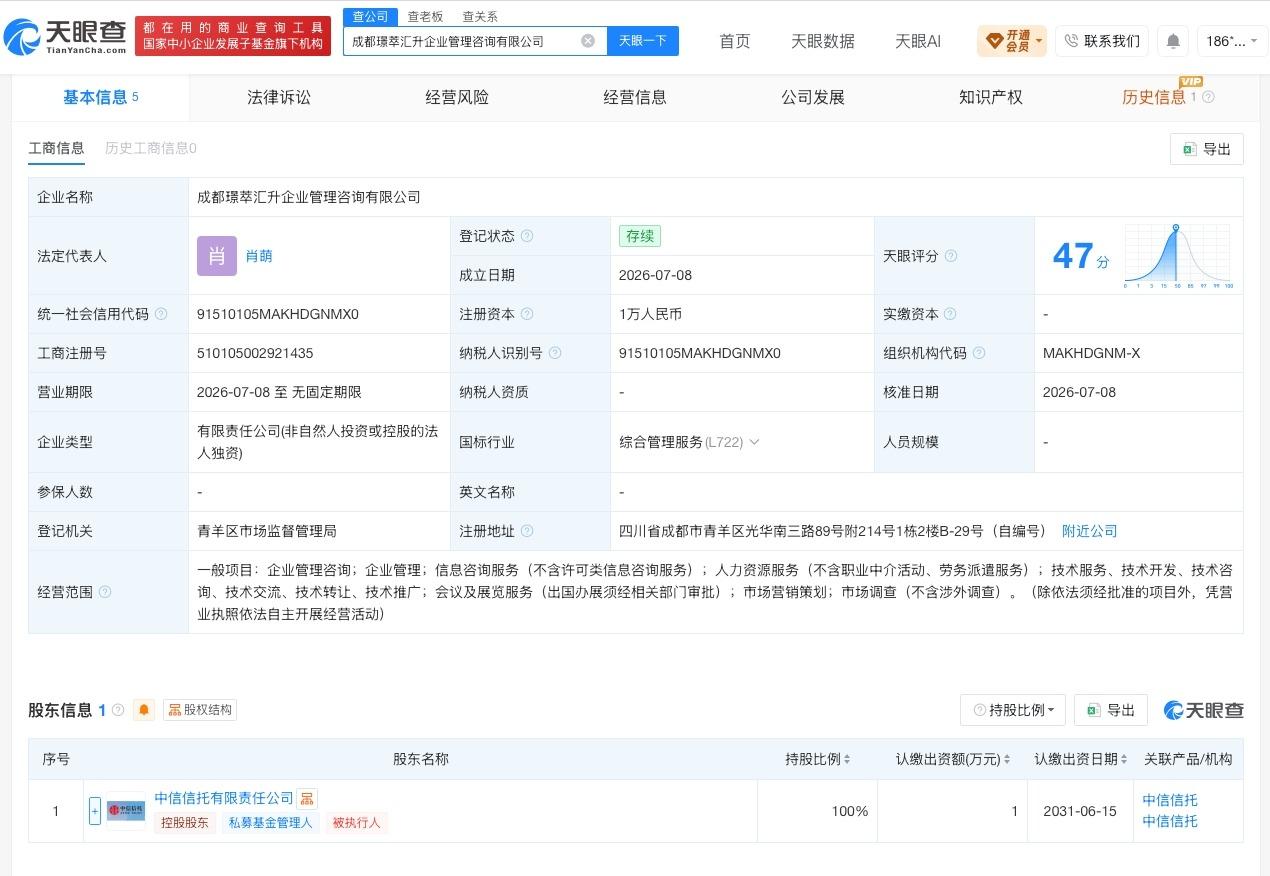The image size is (1270, 876).
Task: Clear the search box with the X icon
Action: pyautogui.click(x=588, y=41)
